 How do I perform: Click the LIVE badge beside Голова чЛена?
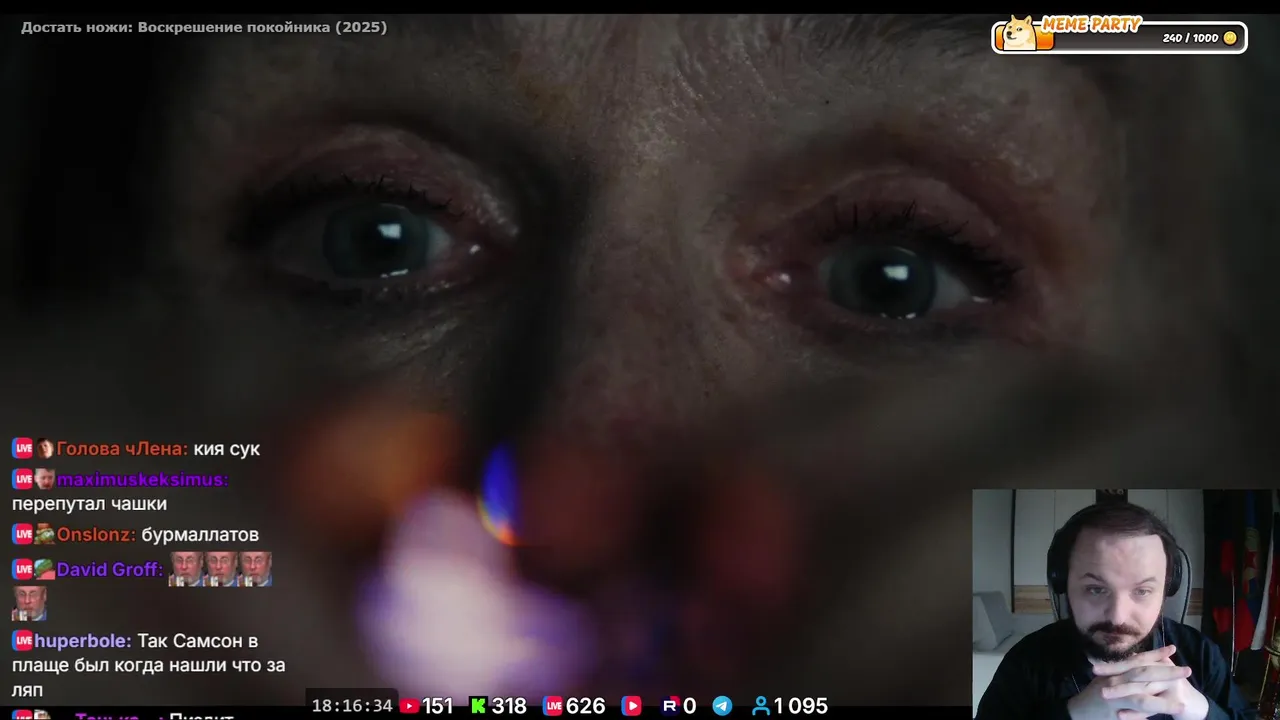tap(22, 449)
